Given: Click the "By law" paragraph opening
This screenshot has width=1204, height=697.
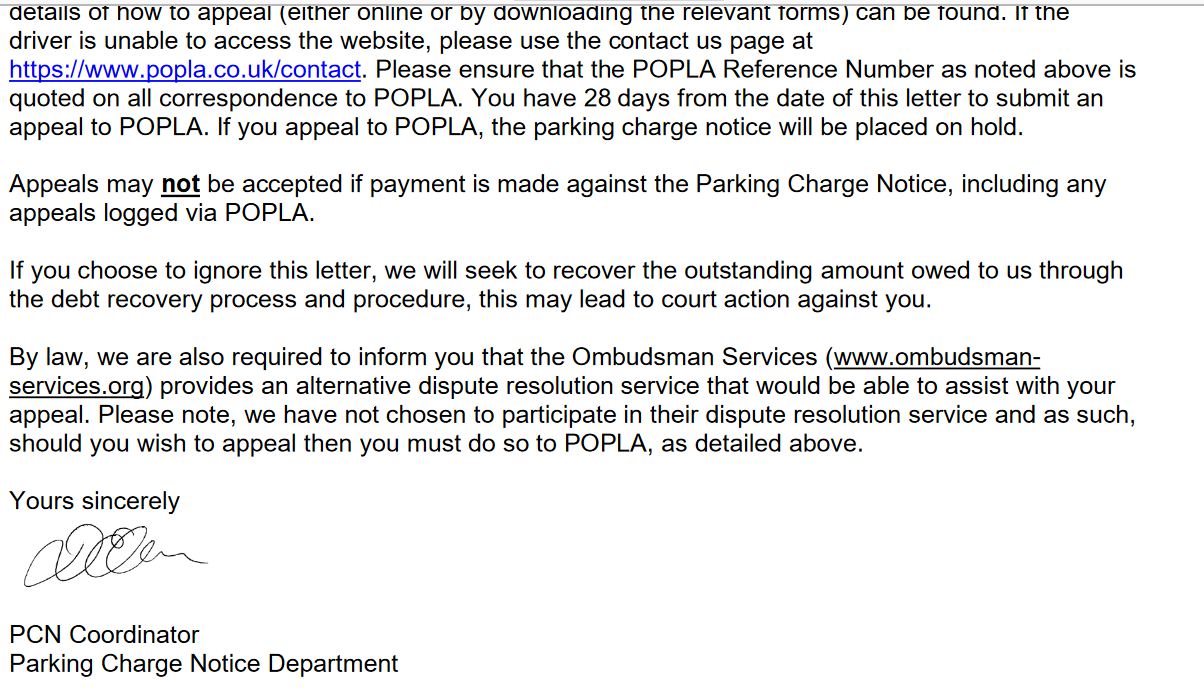Looking at the screenshot, I should click(x=42, y=357).
